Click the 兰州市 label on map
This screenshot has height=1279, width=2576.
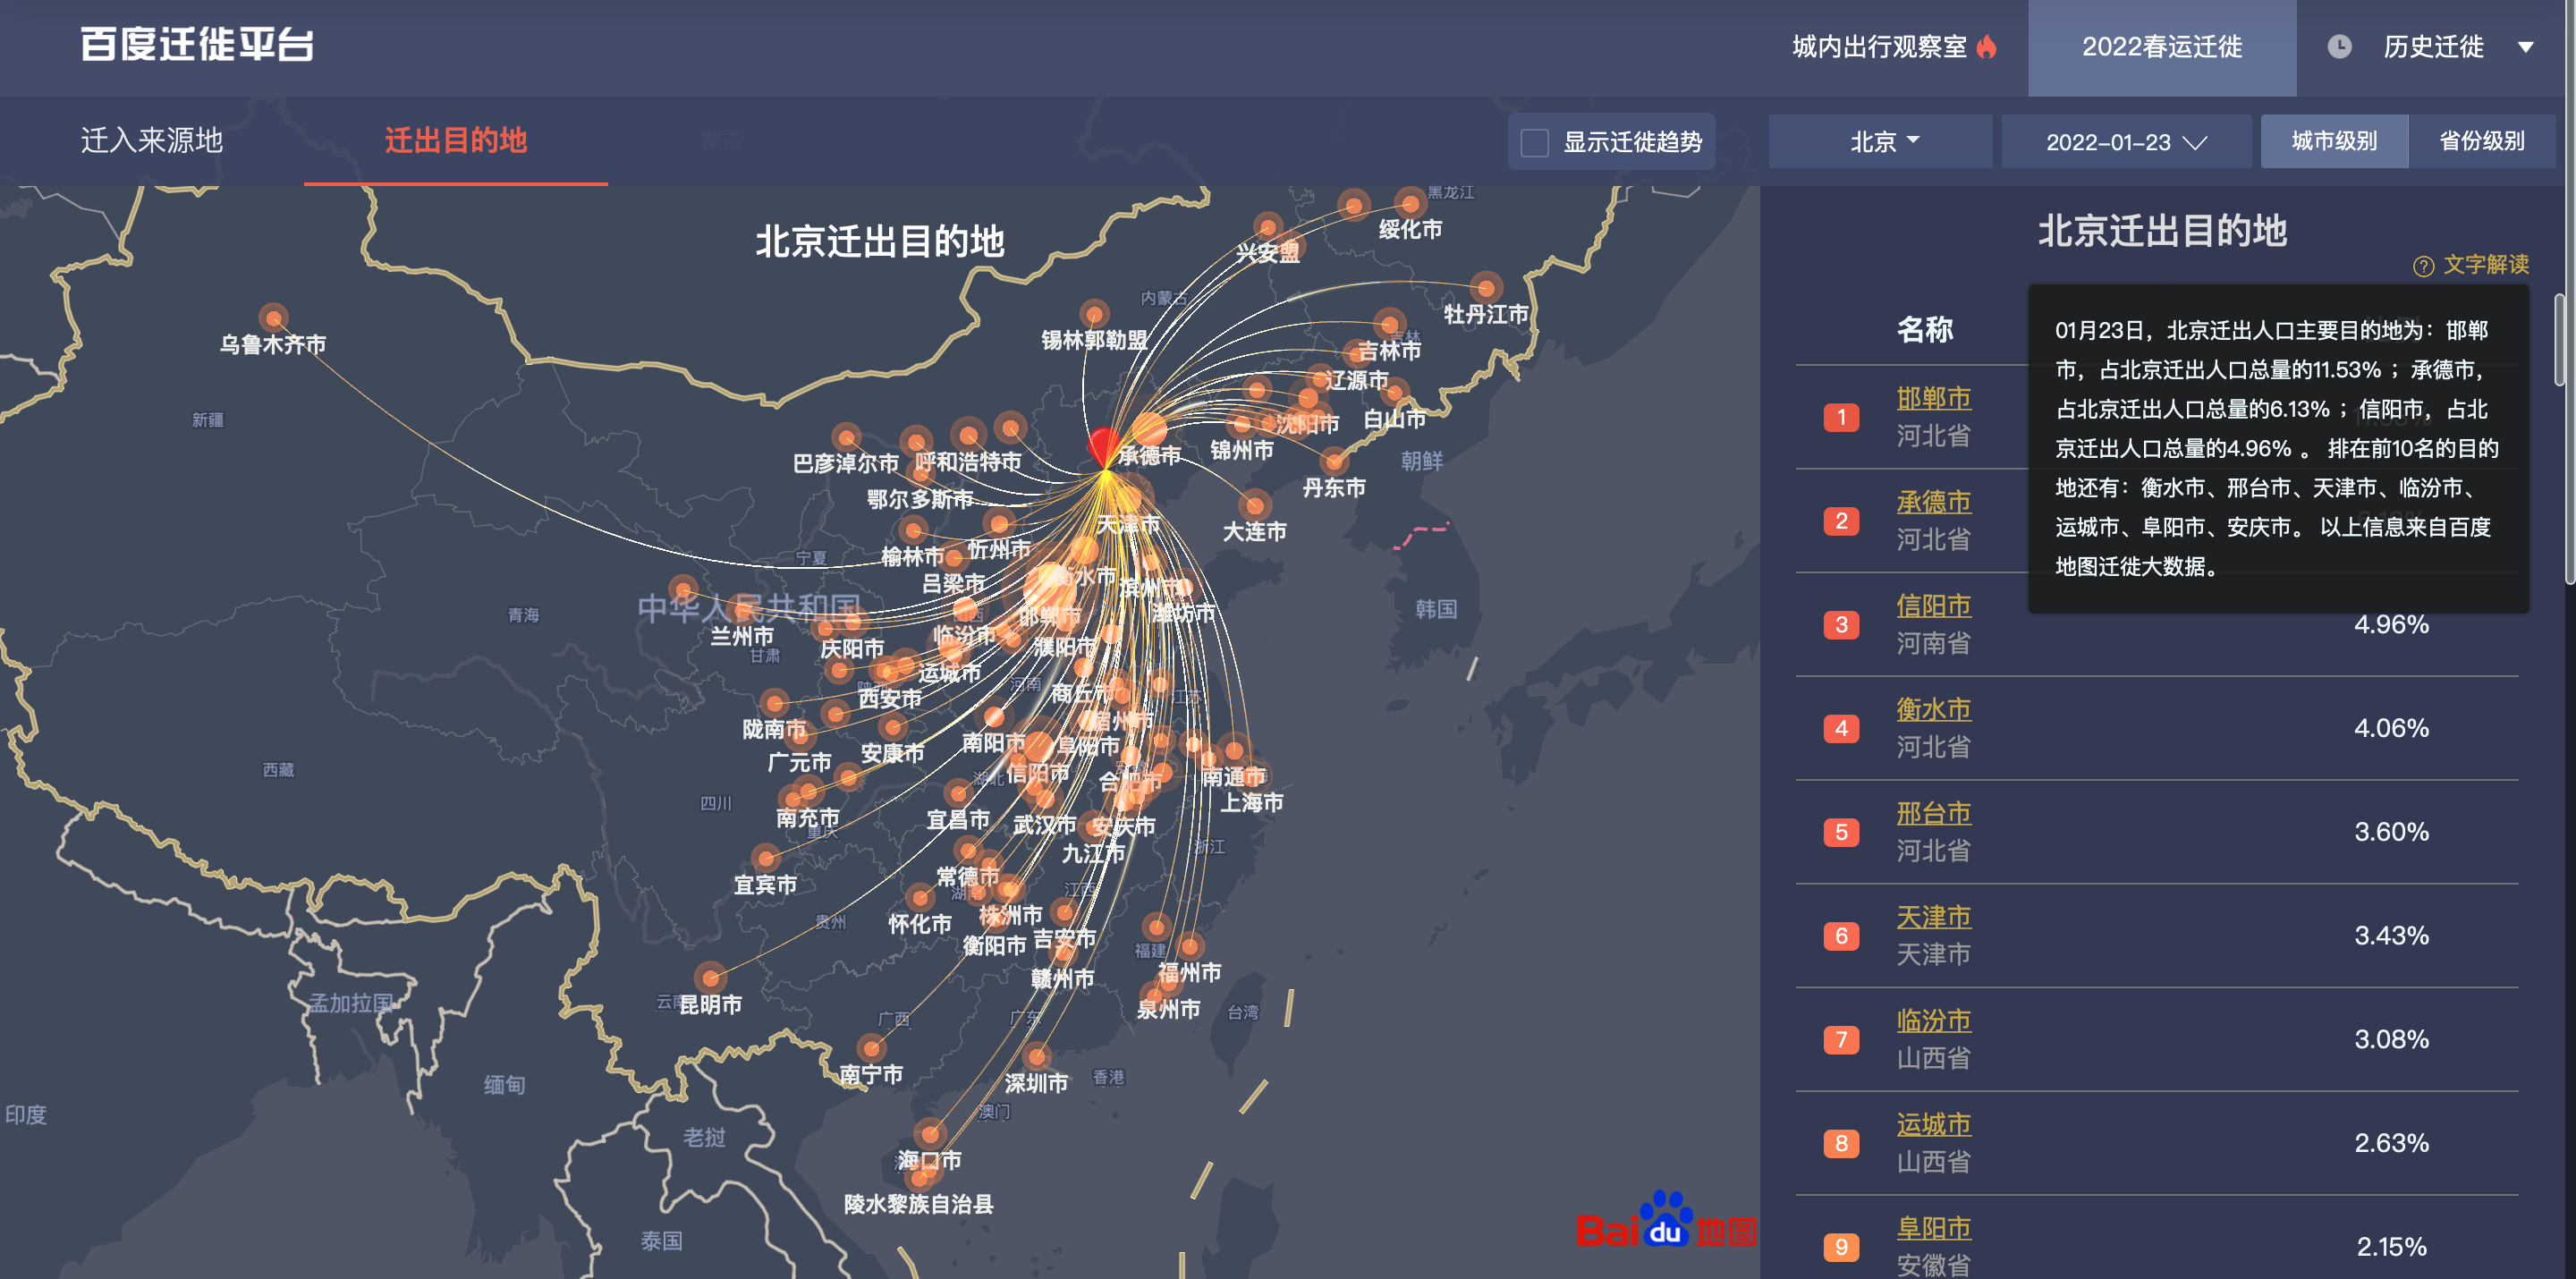pos(742,636)
